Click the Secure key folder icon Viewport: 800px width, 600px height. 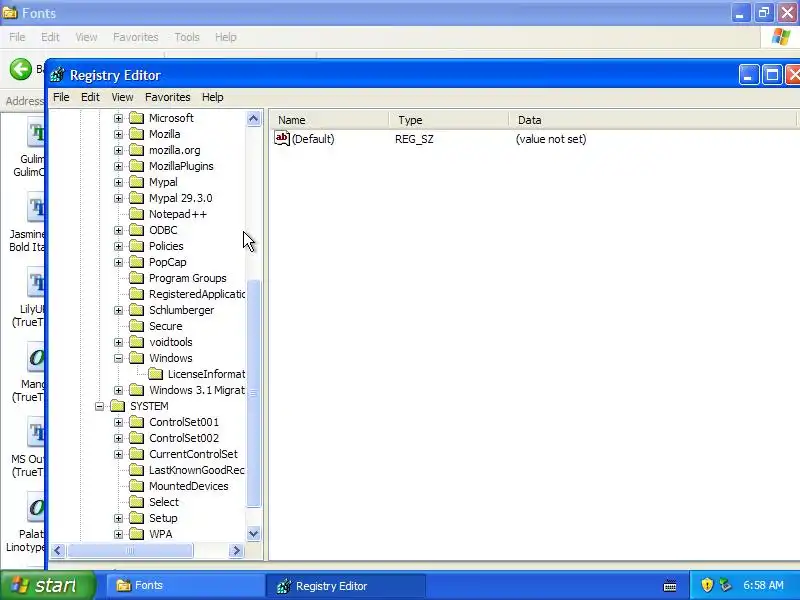pos(136,326)
